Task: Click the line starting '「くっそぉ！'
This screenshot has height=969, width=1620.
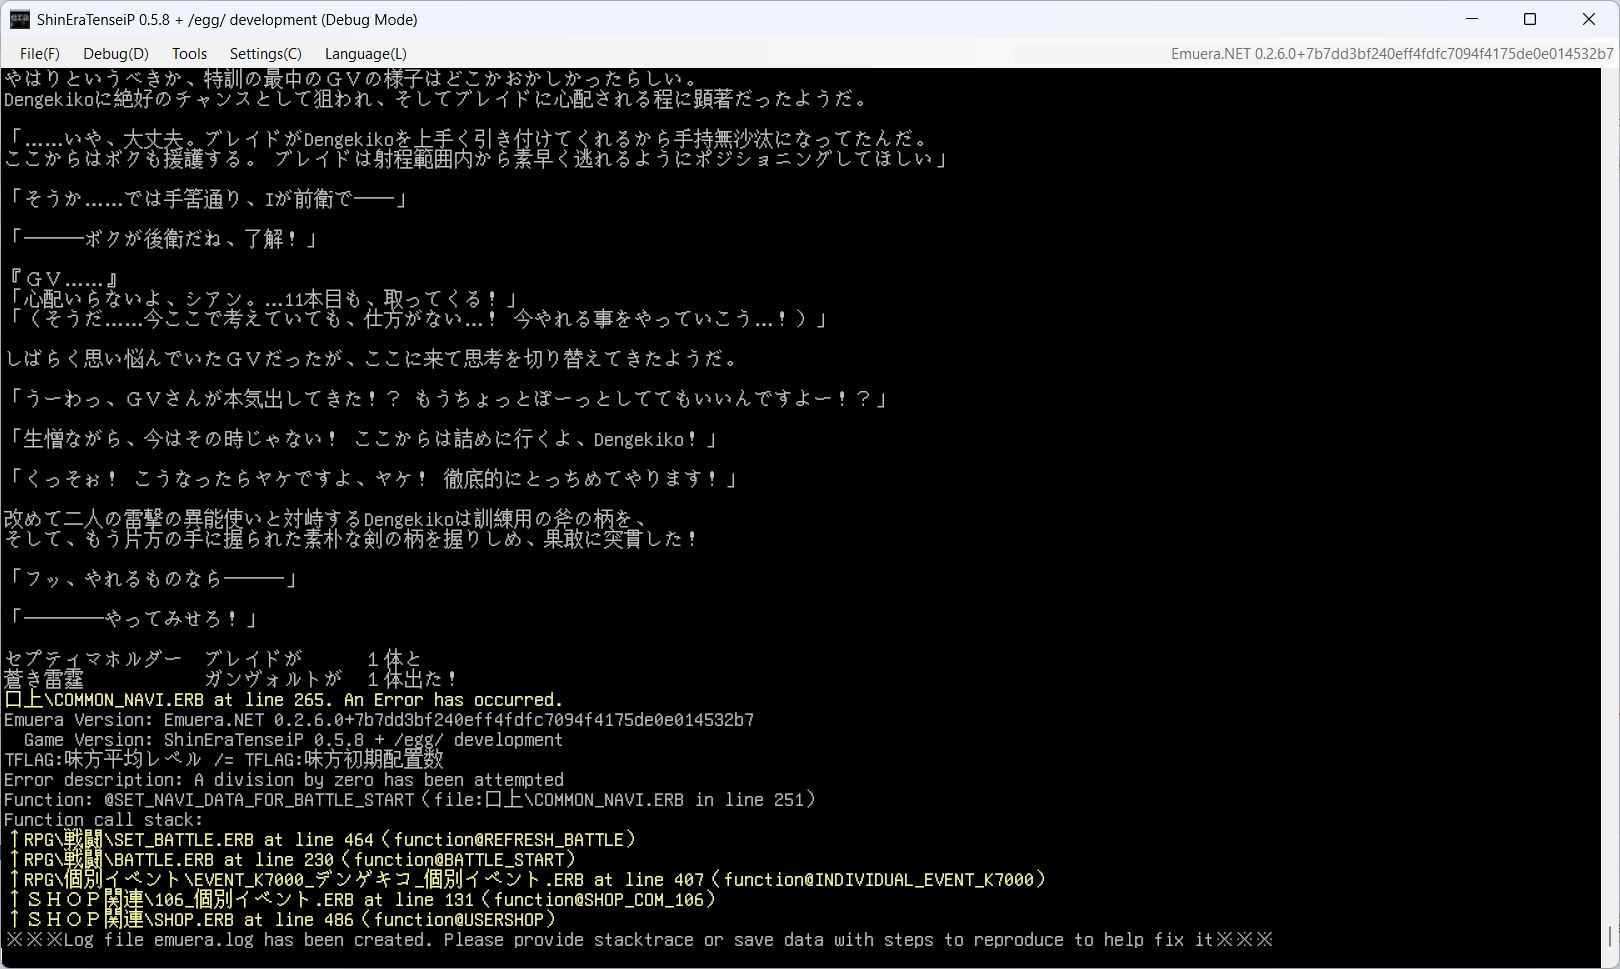Action: tap(372, 479)
